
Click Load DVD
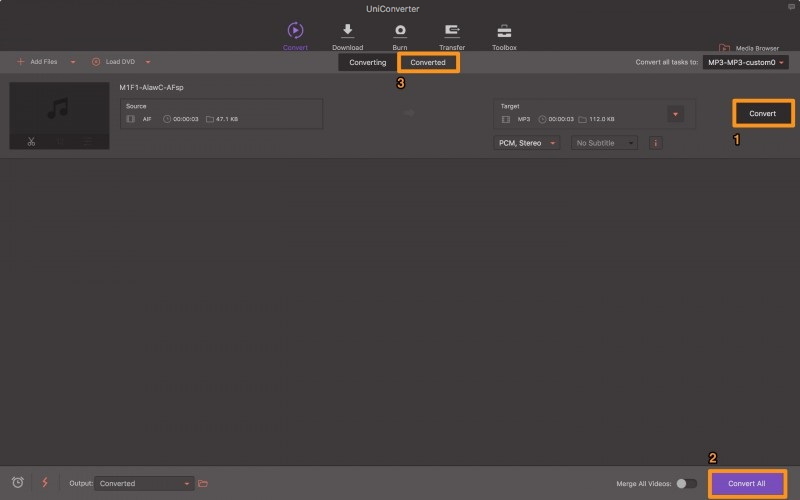point(113,62)
